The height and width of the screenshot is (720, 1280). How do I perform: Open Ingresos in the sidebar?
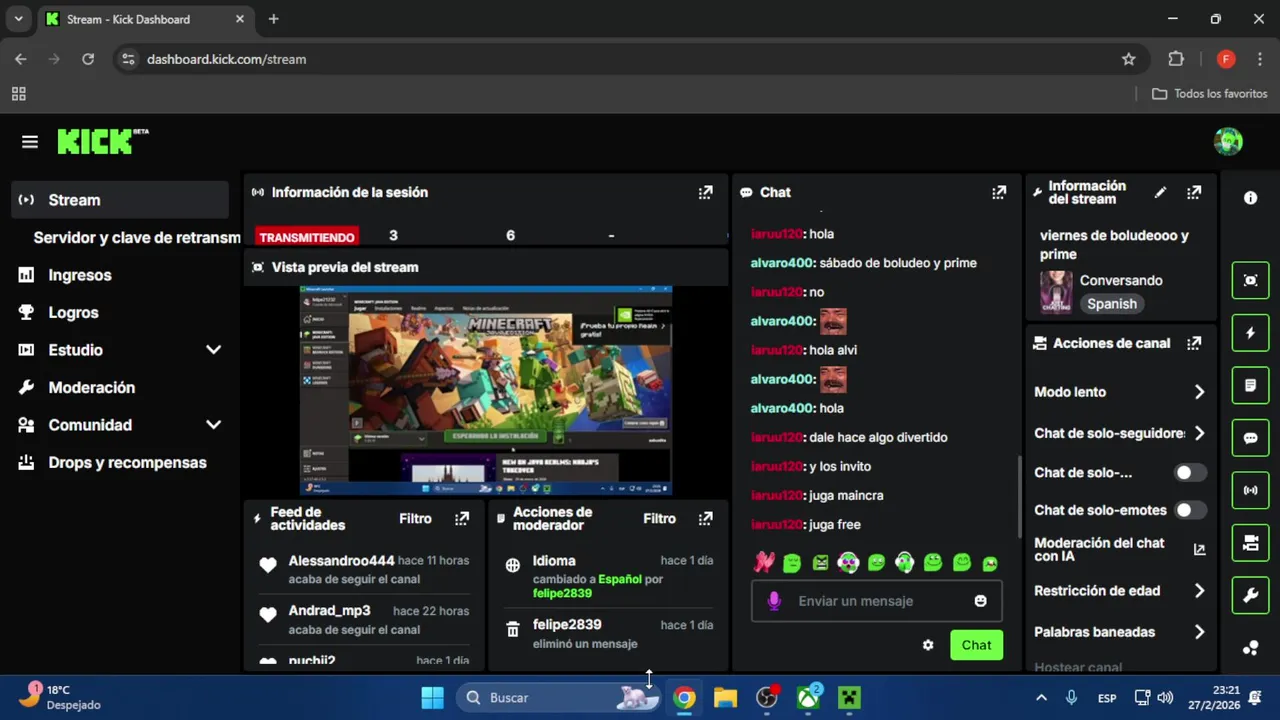click(x=120, y=275)
